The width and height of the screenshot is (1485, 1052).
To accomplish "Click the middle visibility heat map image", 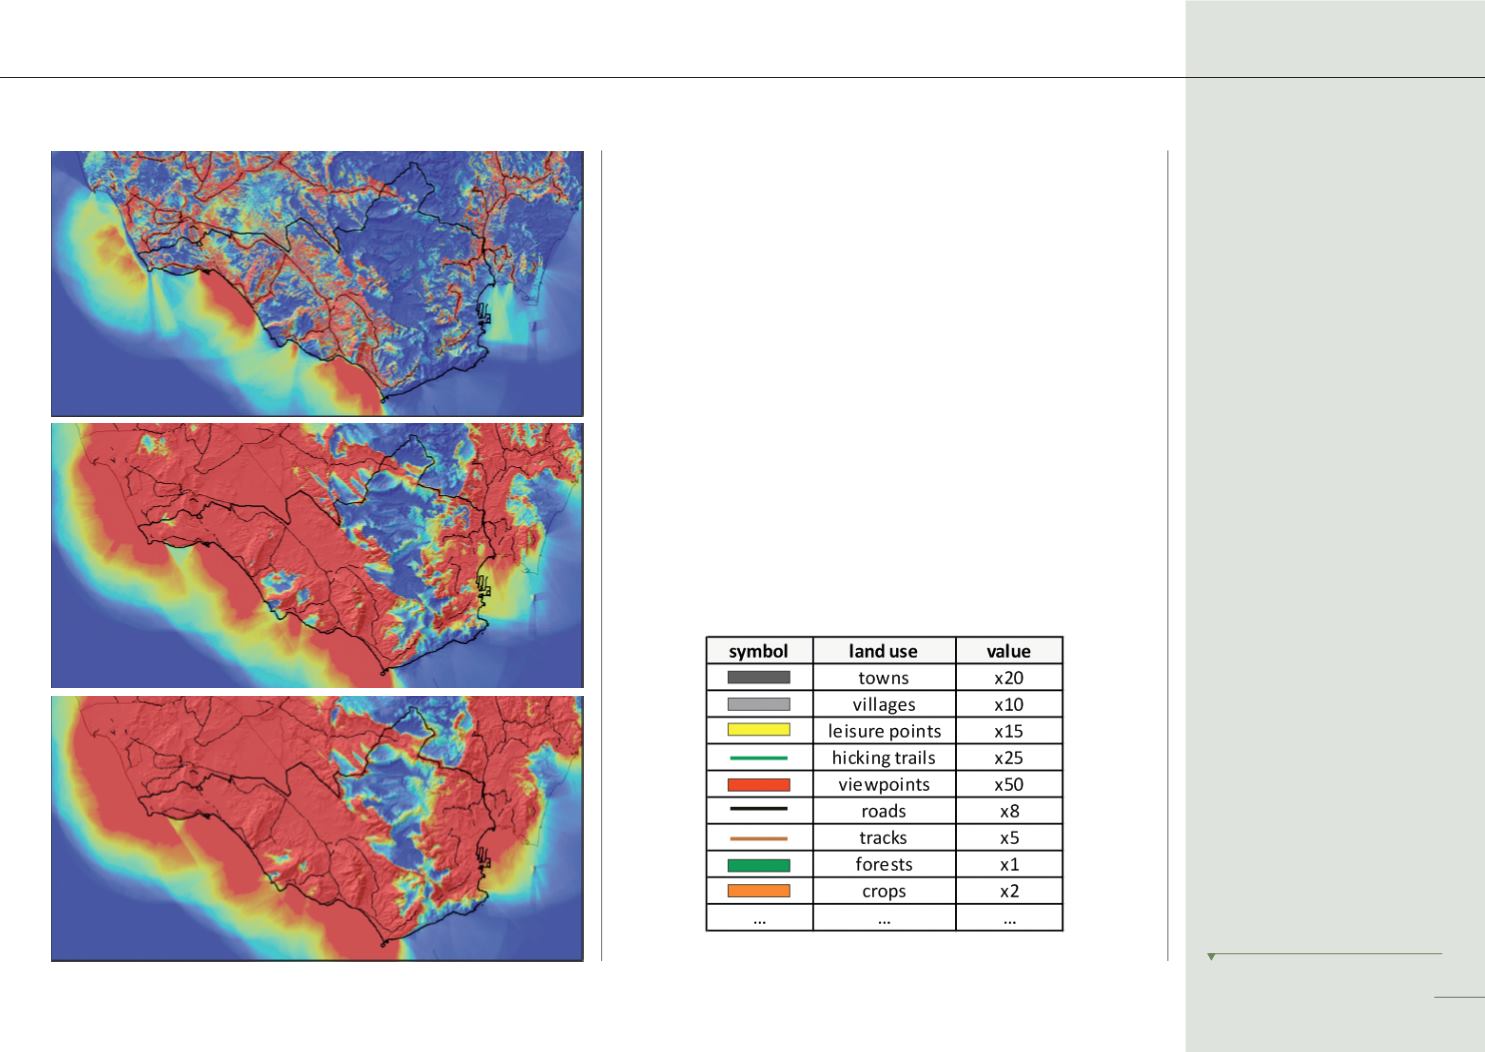I will coord(317,555).
